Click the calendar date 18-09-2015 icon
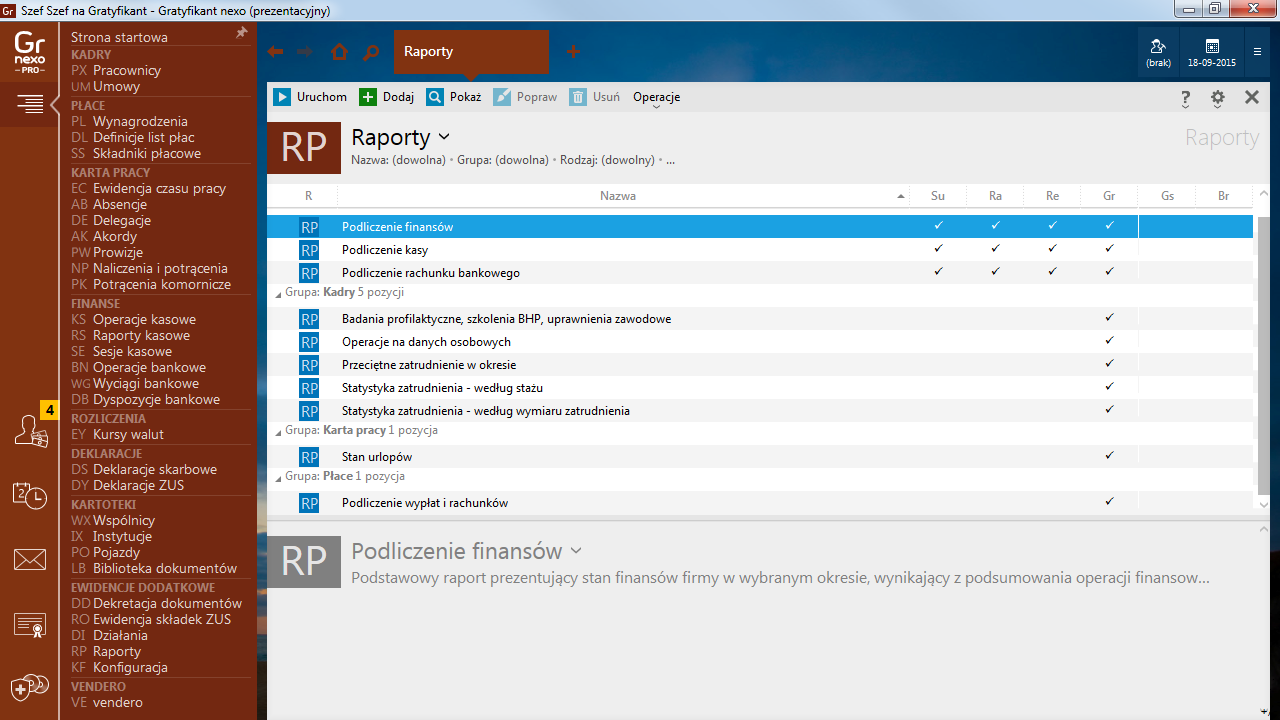 [1212, 52]
